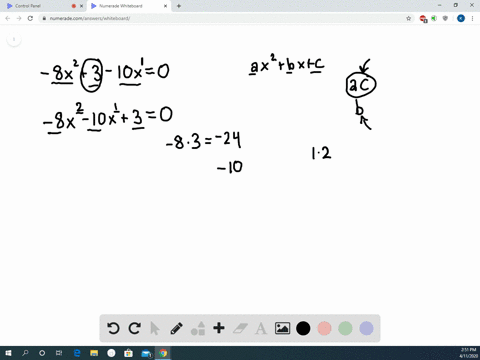Viewport: 480px width, 360px height.
Task: Go forward in browser history
Action: [x=19, y=18]
